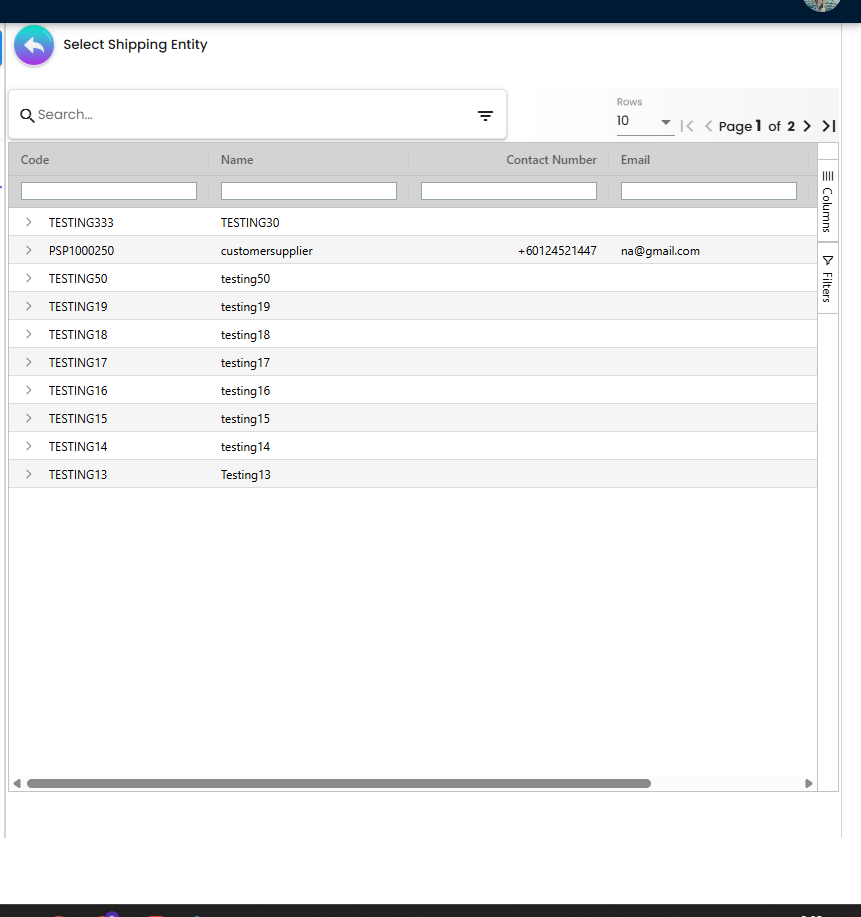Open the Rows per page dropdown
The height and width of the screenshot is (917, 861).
(x=645, y=122)
